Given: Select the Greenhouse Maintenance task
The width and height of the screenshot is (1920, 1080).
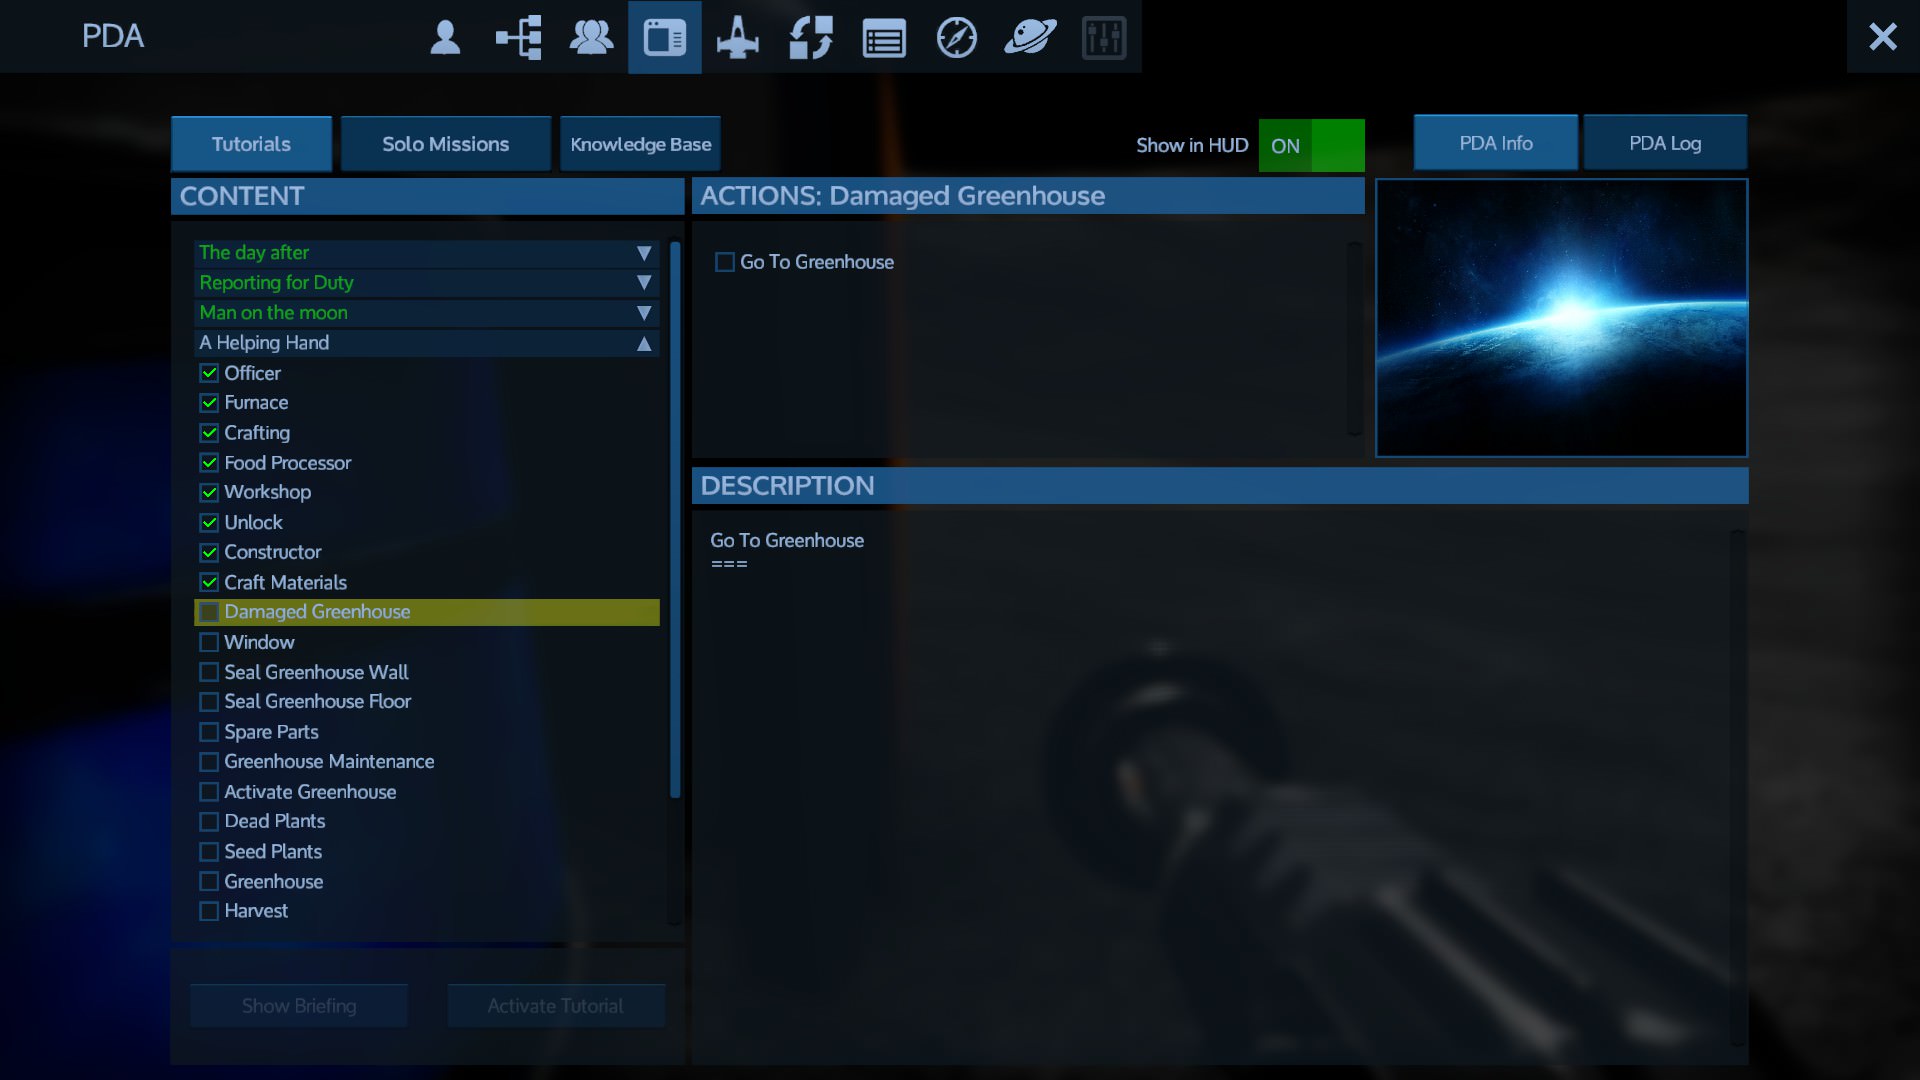Looking at the screenshot, I should [426, 762].
